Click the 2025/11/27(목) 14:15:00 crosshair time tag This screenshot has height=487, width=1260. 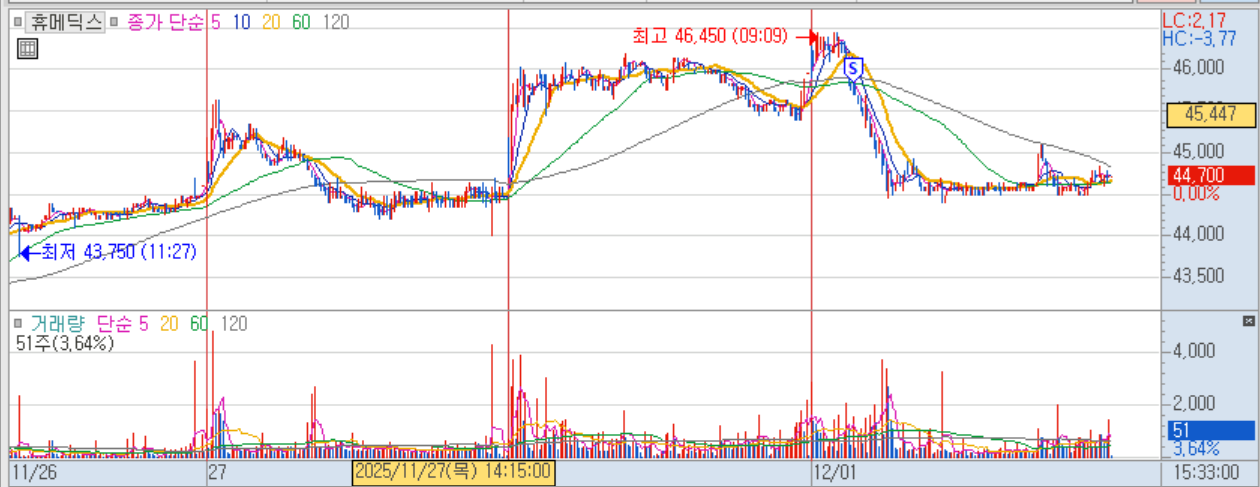(453, 472)
